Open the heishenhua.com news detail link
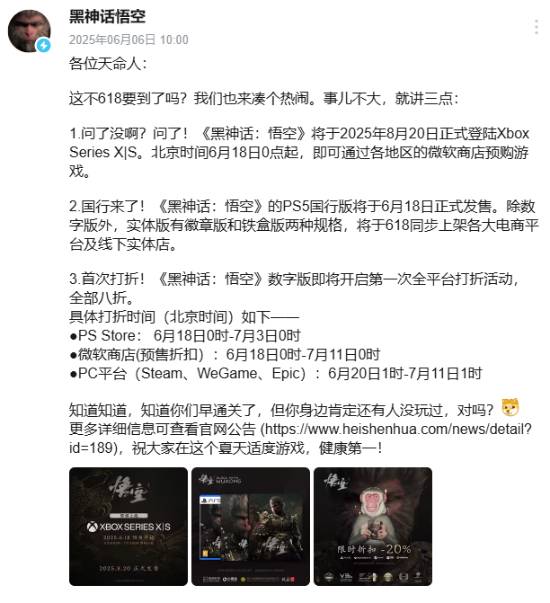This screenshot has width=550, height=603. (x=300, y=438)
